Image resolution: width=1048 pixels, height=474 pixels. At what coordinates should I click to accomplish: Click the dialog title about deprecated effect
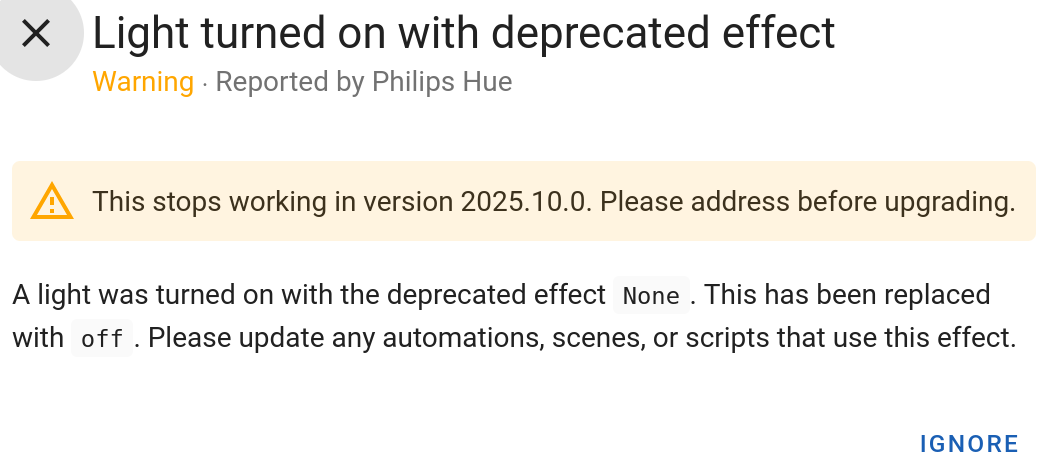click(464, 34)
